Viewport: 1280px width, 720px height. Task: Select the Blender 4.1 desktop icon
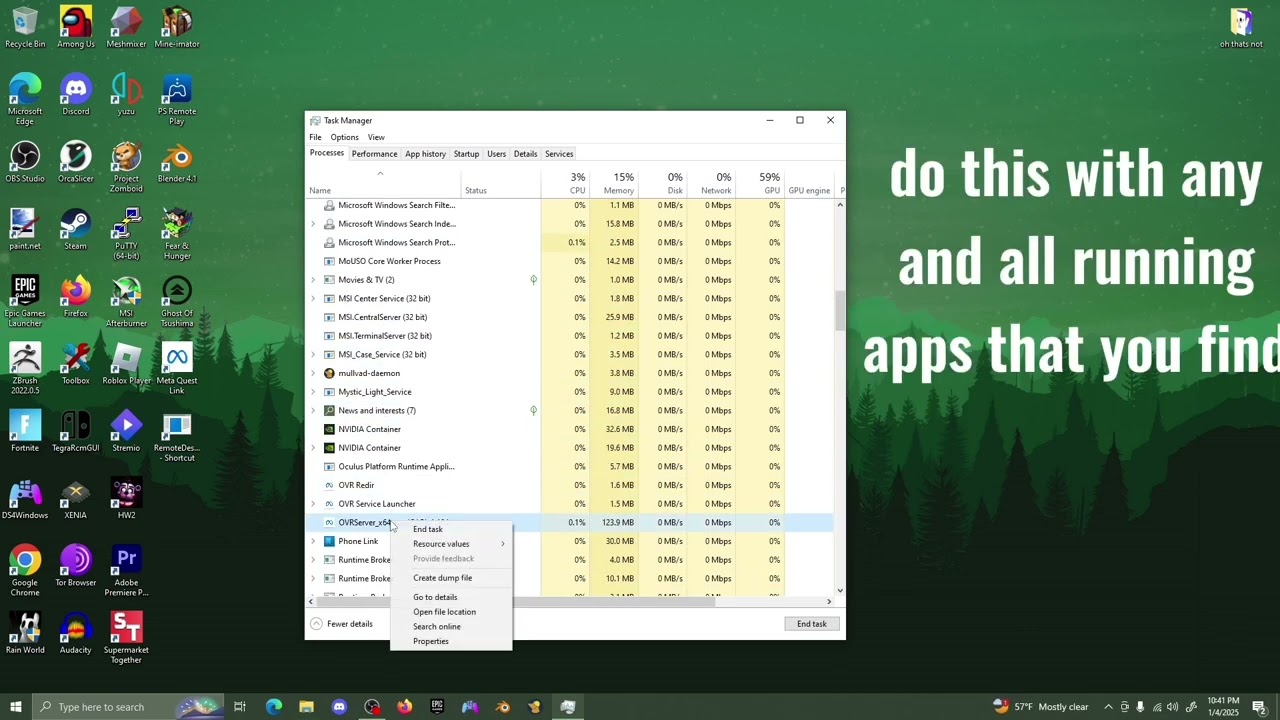tap(177, 162)
